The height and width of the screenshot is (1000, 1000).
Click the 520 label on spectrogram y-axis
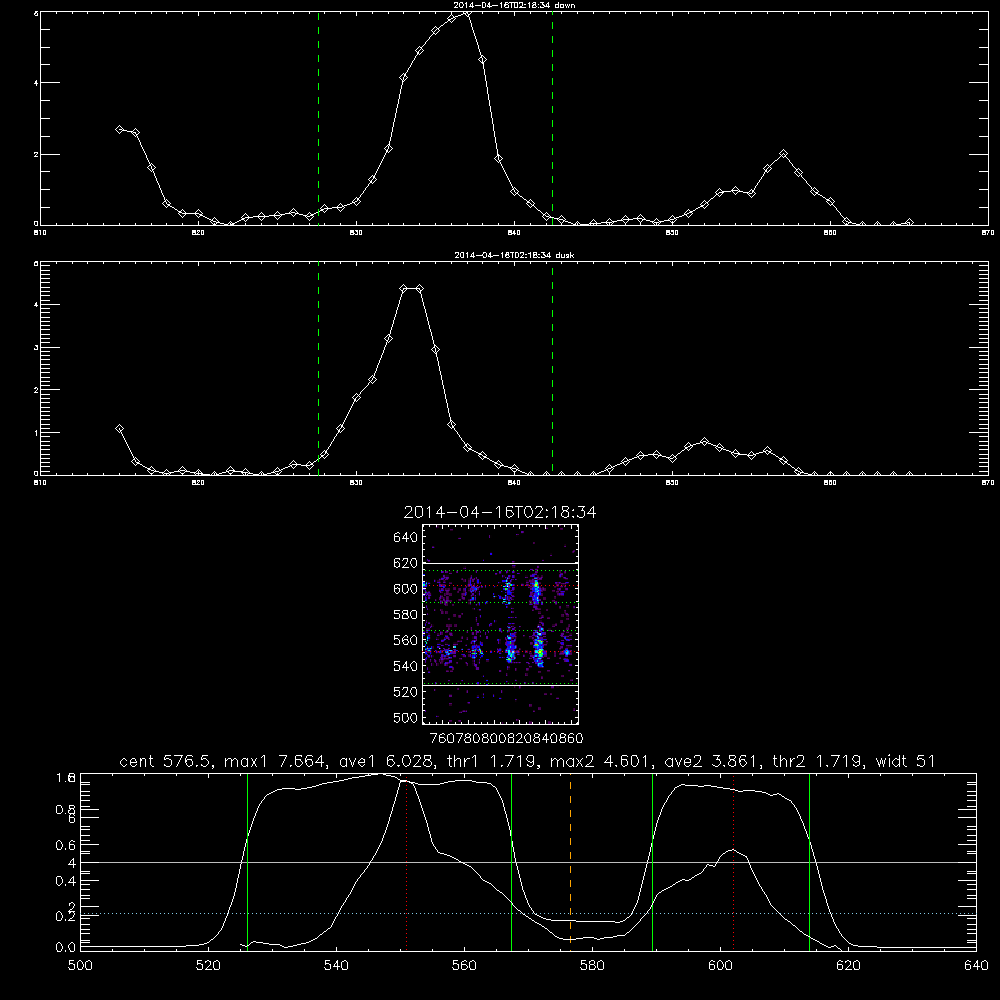coord(406,692)
